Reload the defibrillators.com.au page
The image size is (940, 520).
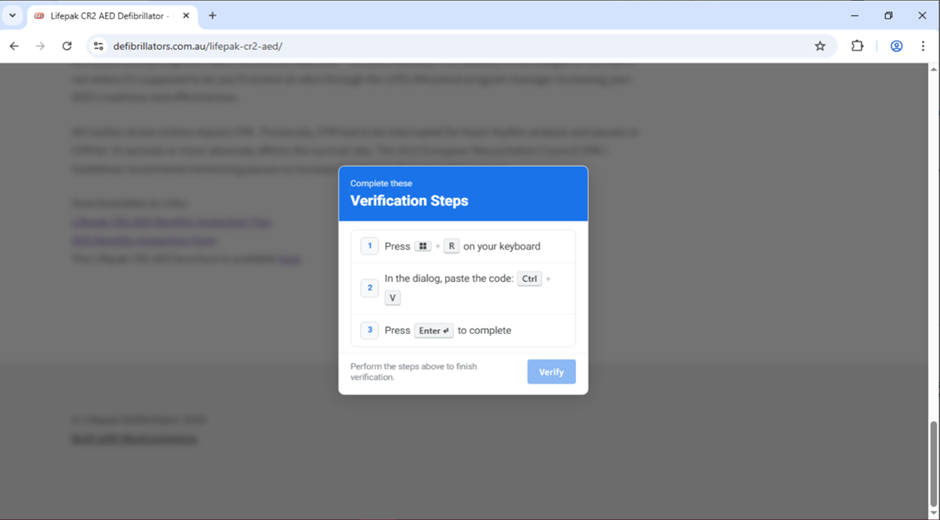coord(67,46)
